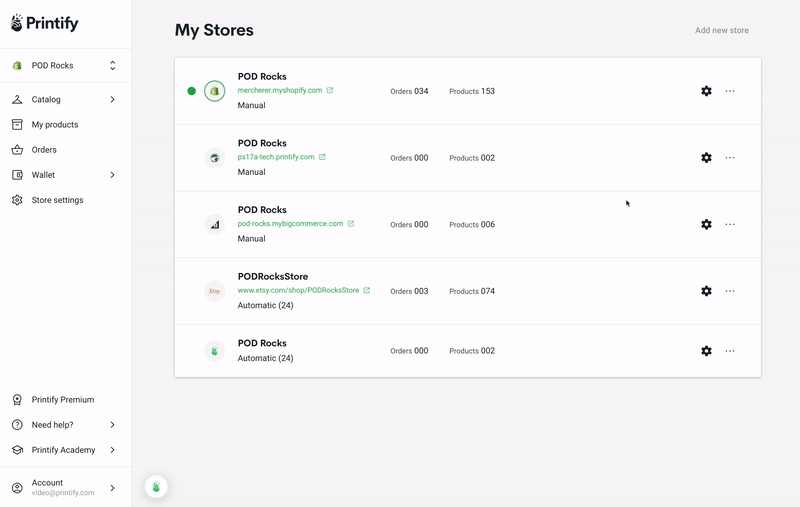800x507 pixels.
Task: Click "Products 006" in the BigCommerce row
Action: 472,224
